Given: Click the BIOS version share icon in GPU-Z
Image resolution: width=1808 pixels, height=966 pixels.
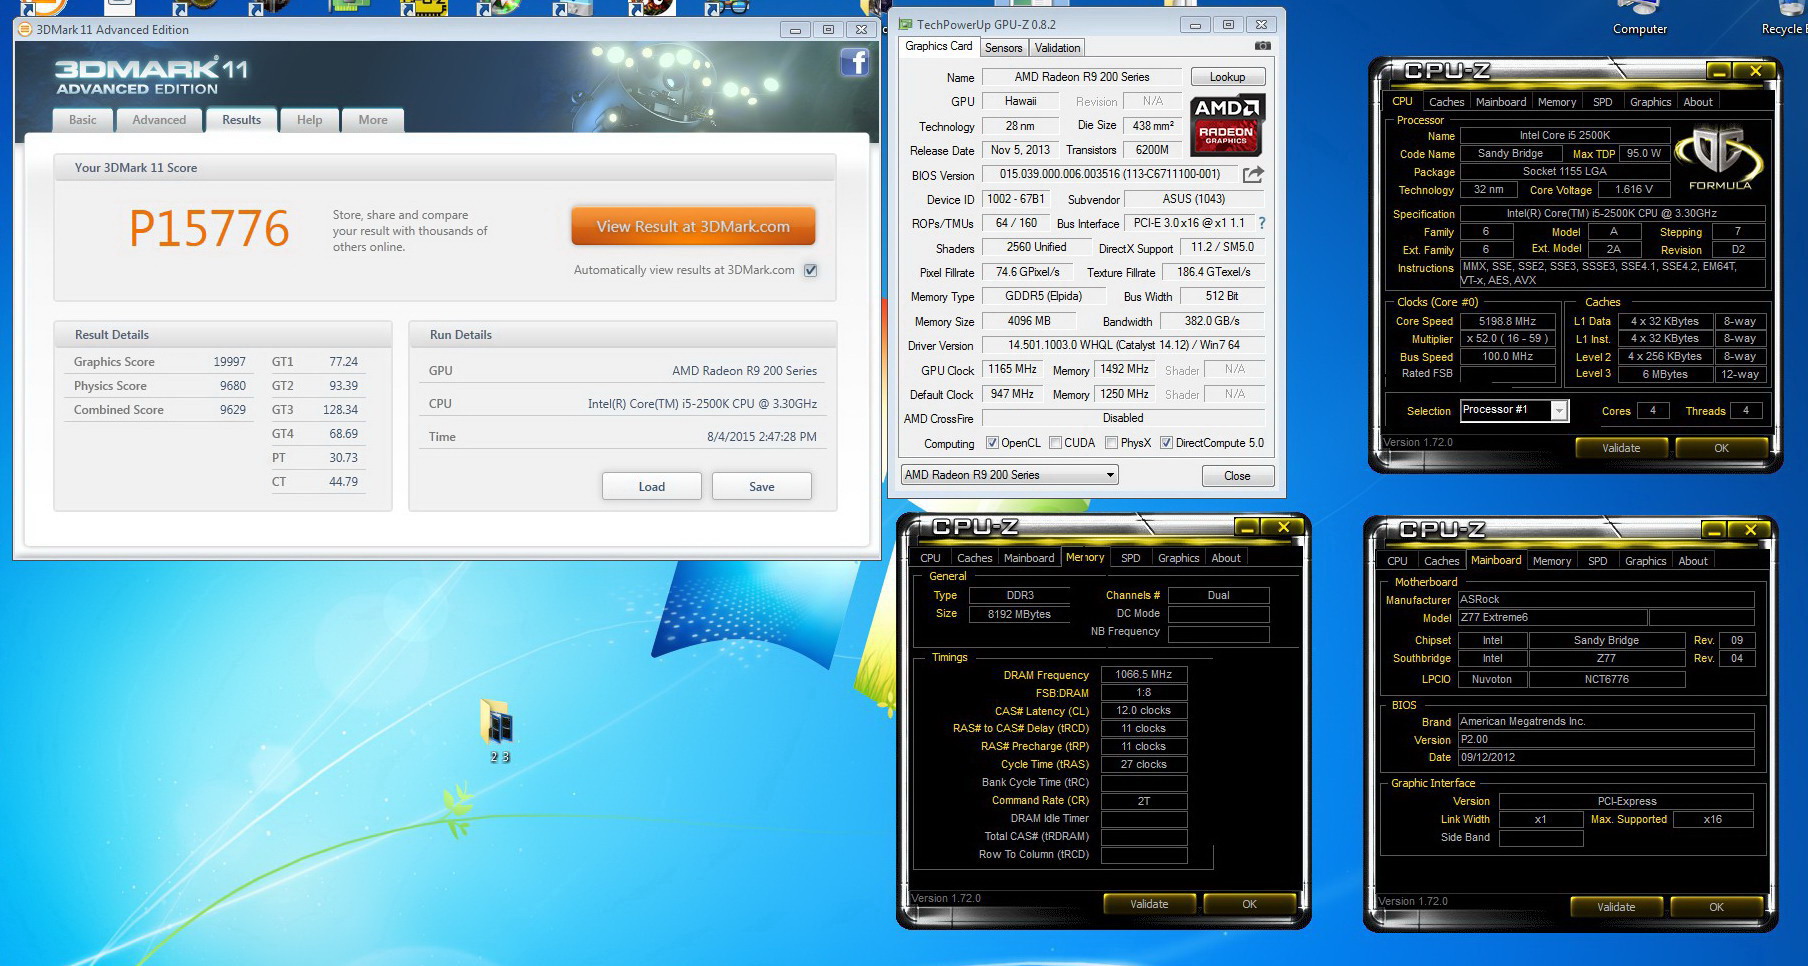Looking at the screenshot, I should pos(1253,175).
